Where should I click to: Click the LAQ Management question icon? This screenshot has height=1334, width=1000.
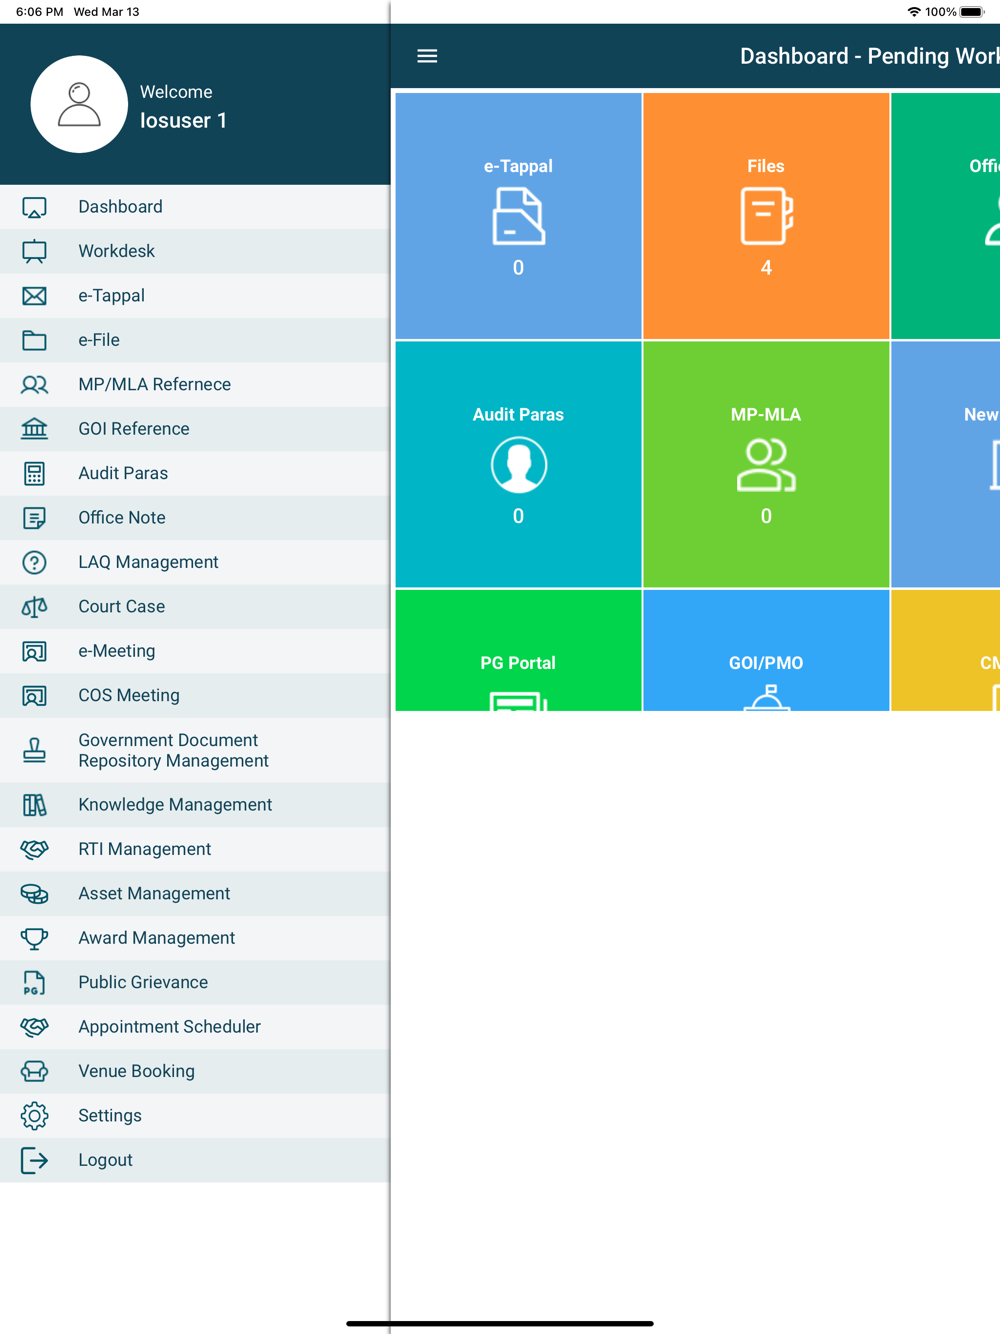point(34,562)
